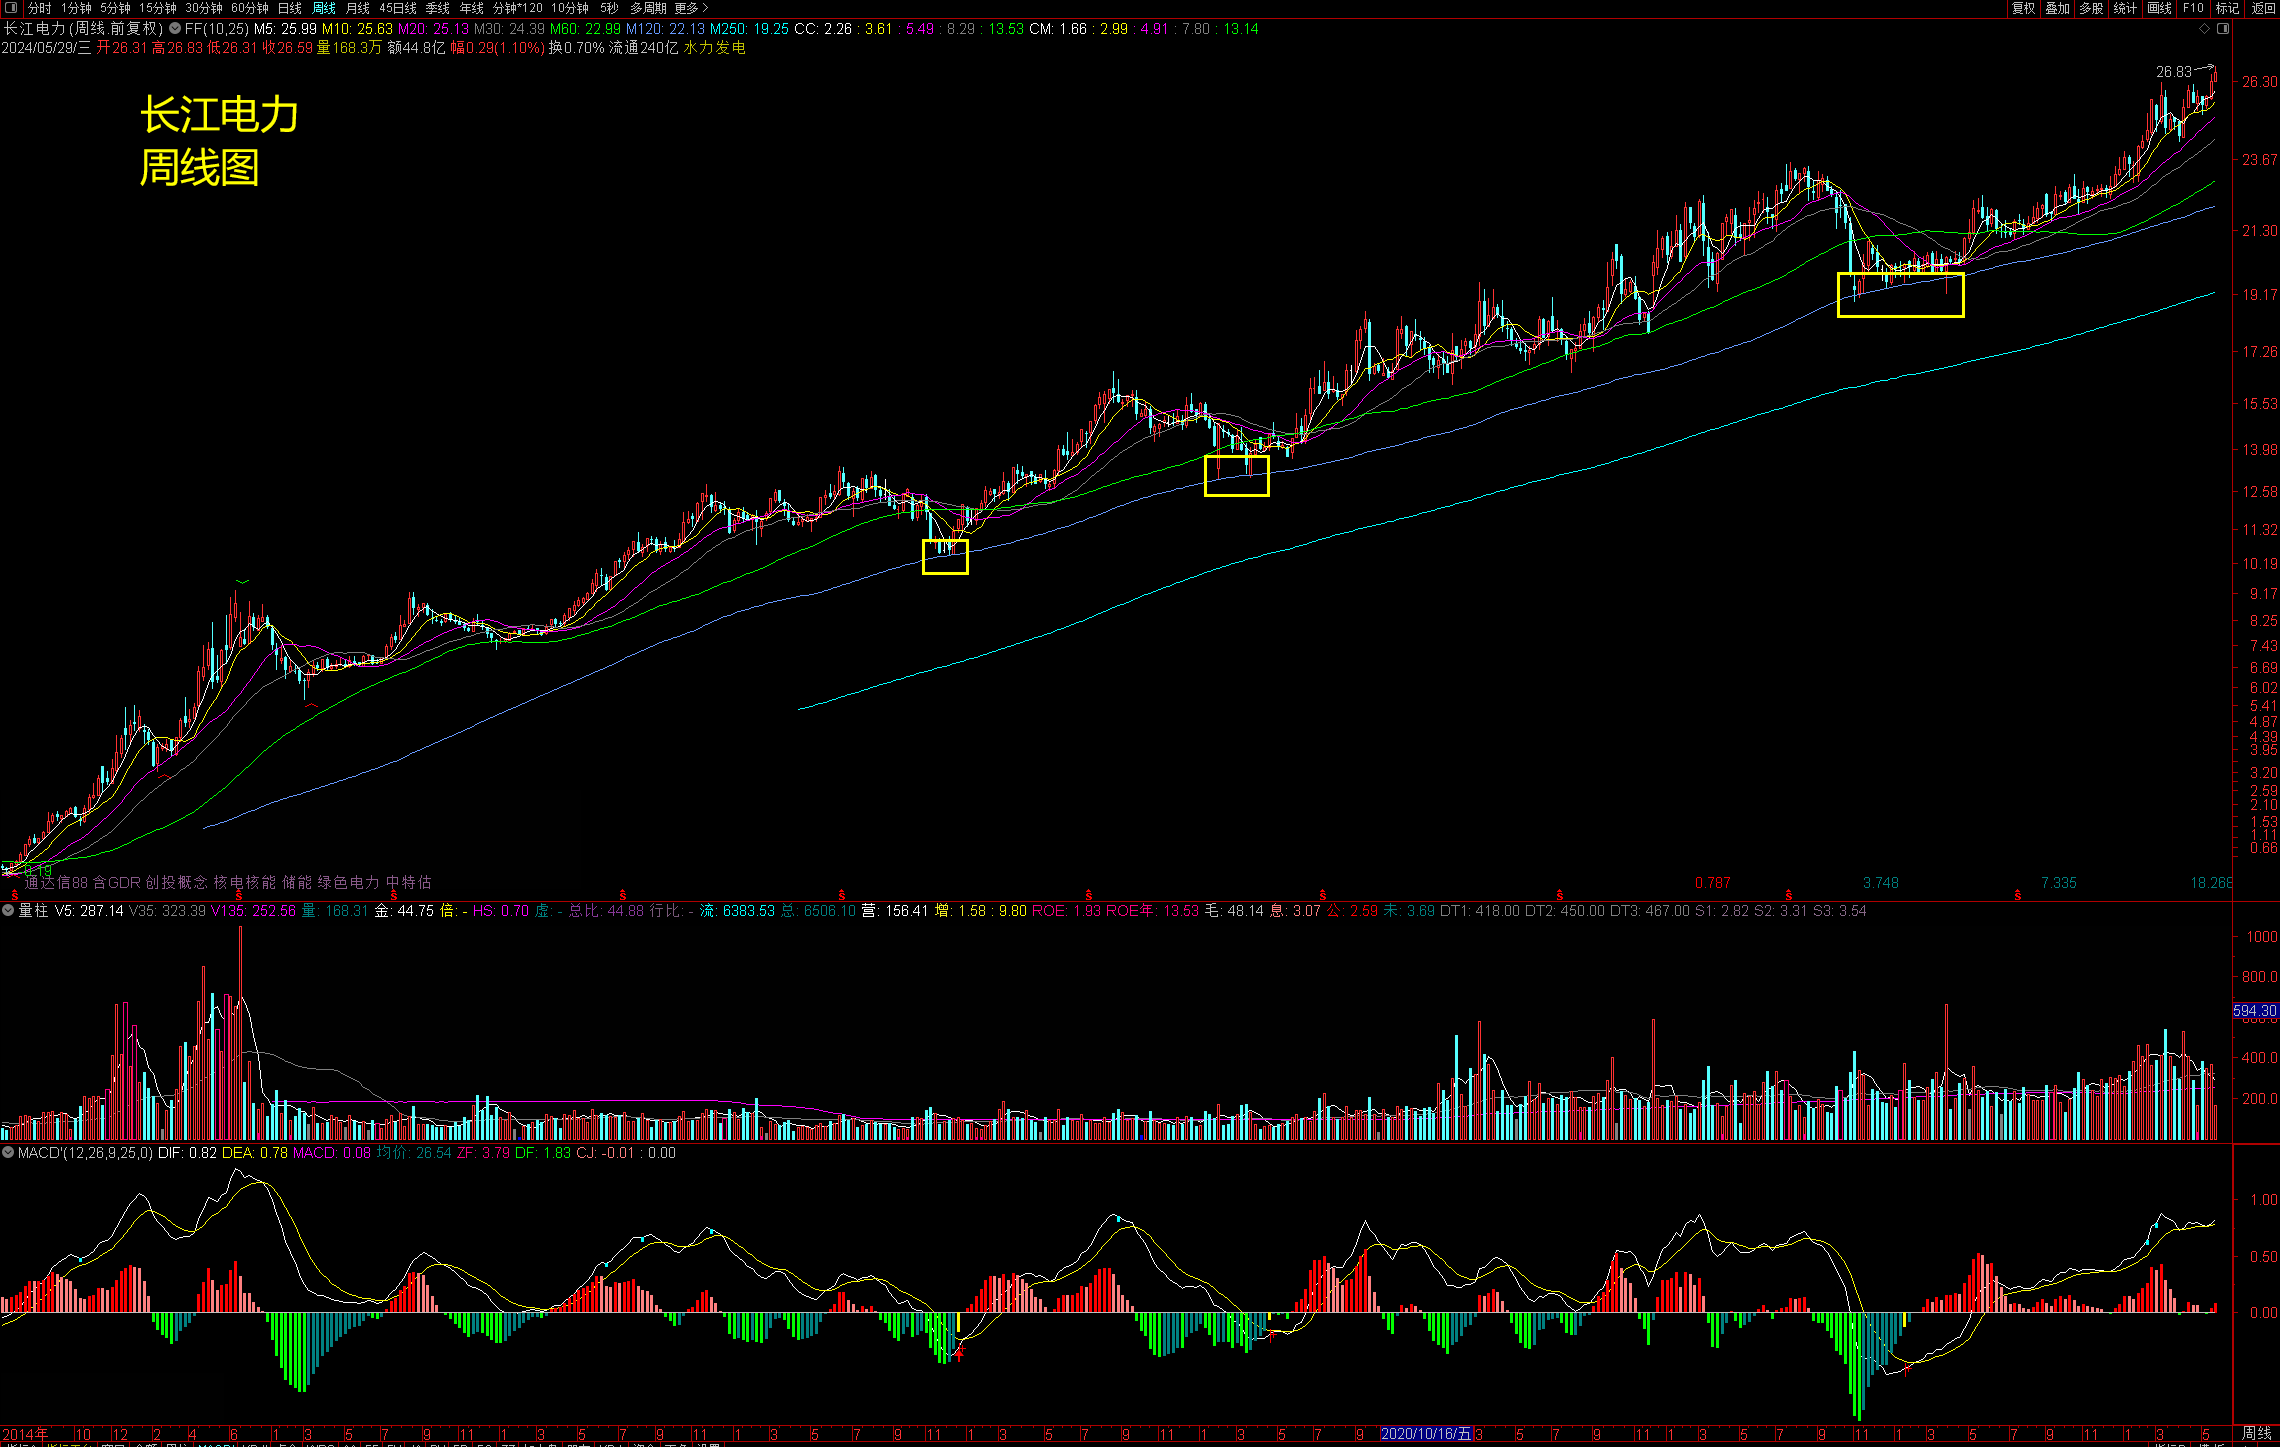Click the round icon beside MACD indicator

pos(8,1153)
